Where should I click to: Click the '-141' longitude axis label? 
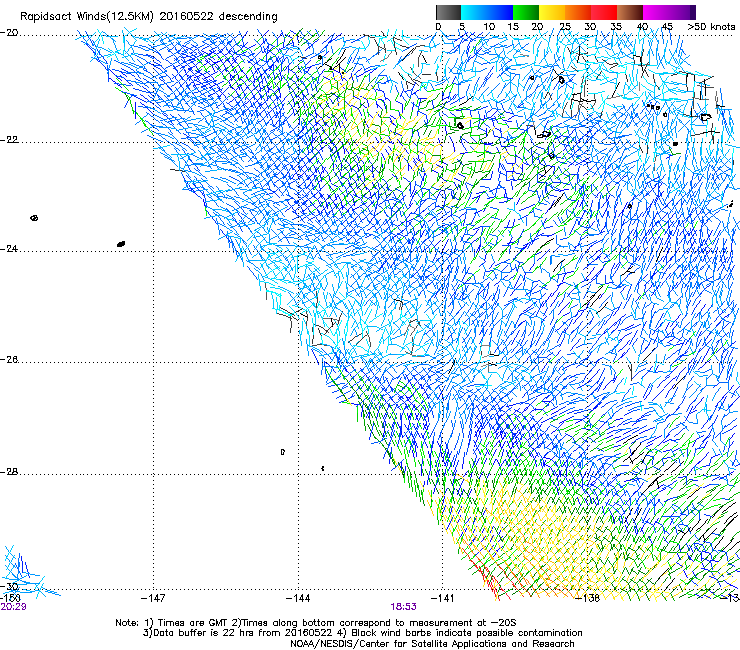tap(443, 598)
